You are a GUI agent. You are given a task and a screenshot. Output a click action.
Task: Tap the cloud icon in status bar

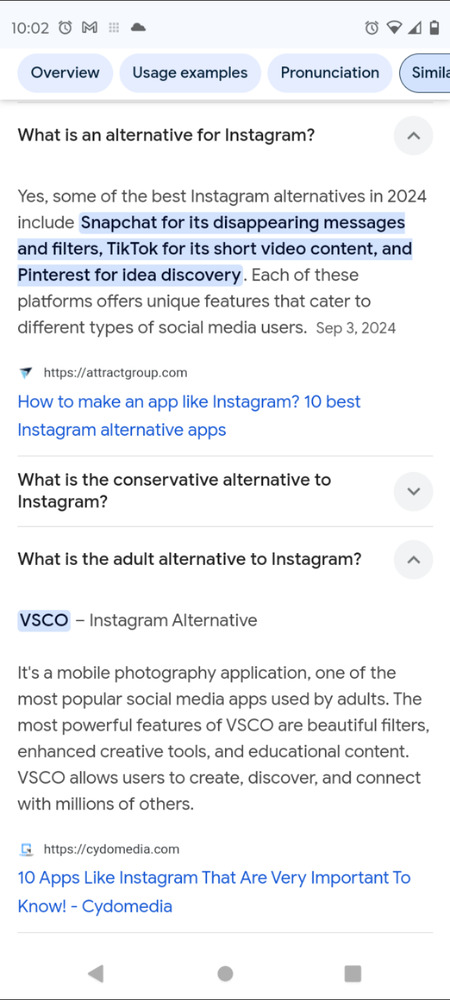pos(138,27)
